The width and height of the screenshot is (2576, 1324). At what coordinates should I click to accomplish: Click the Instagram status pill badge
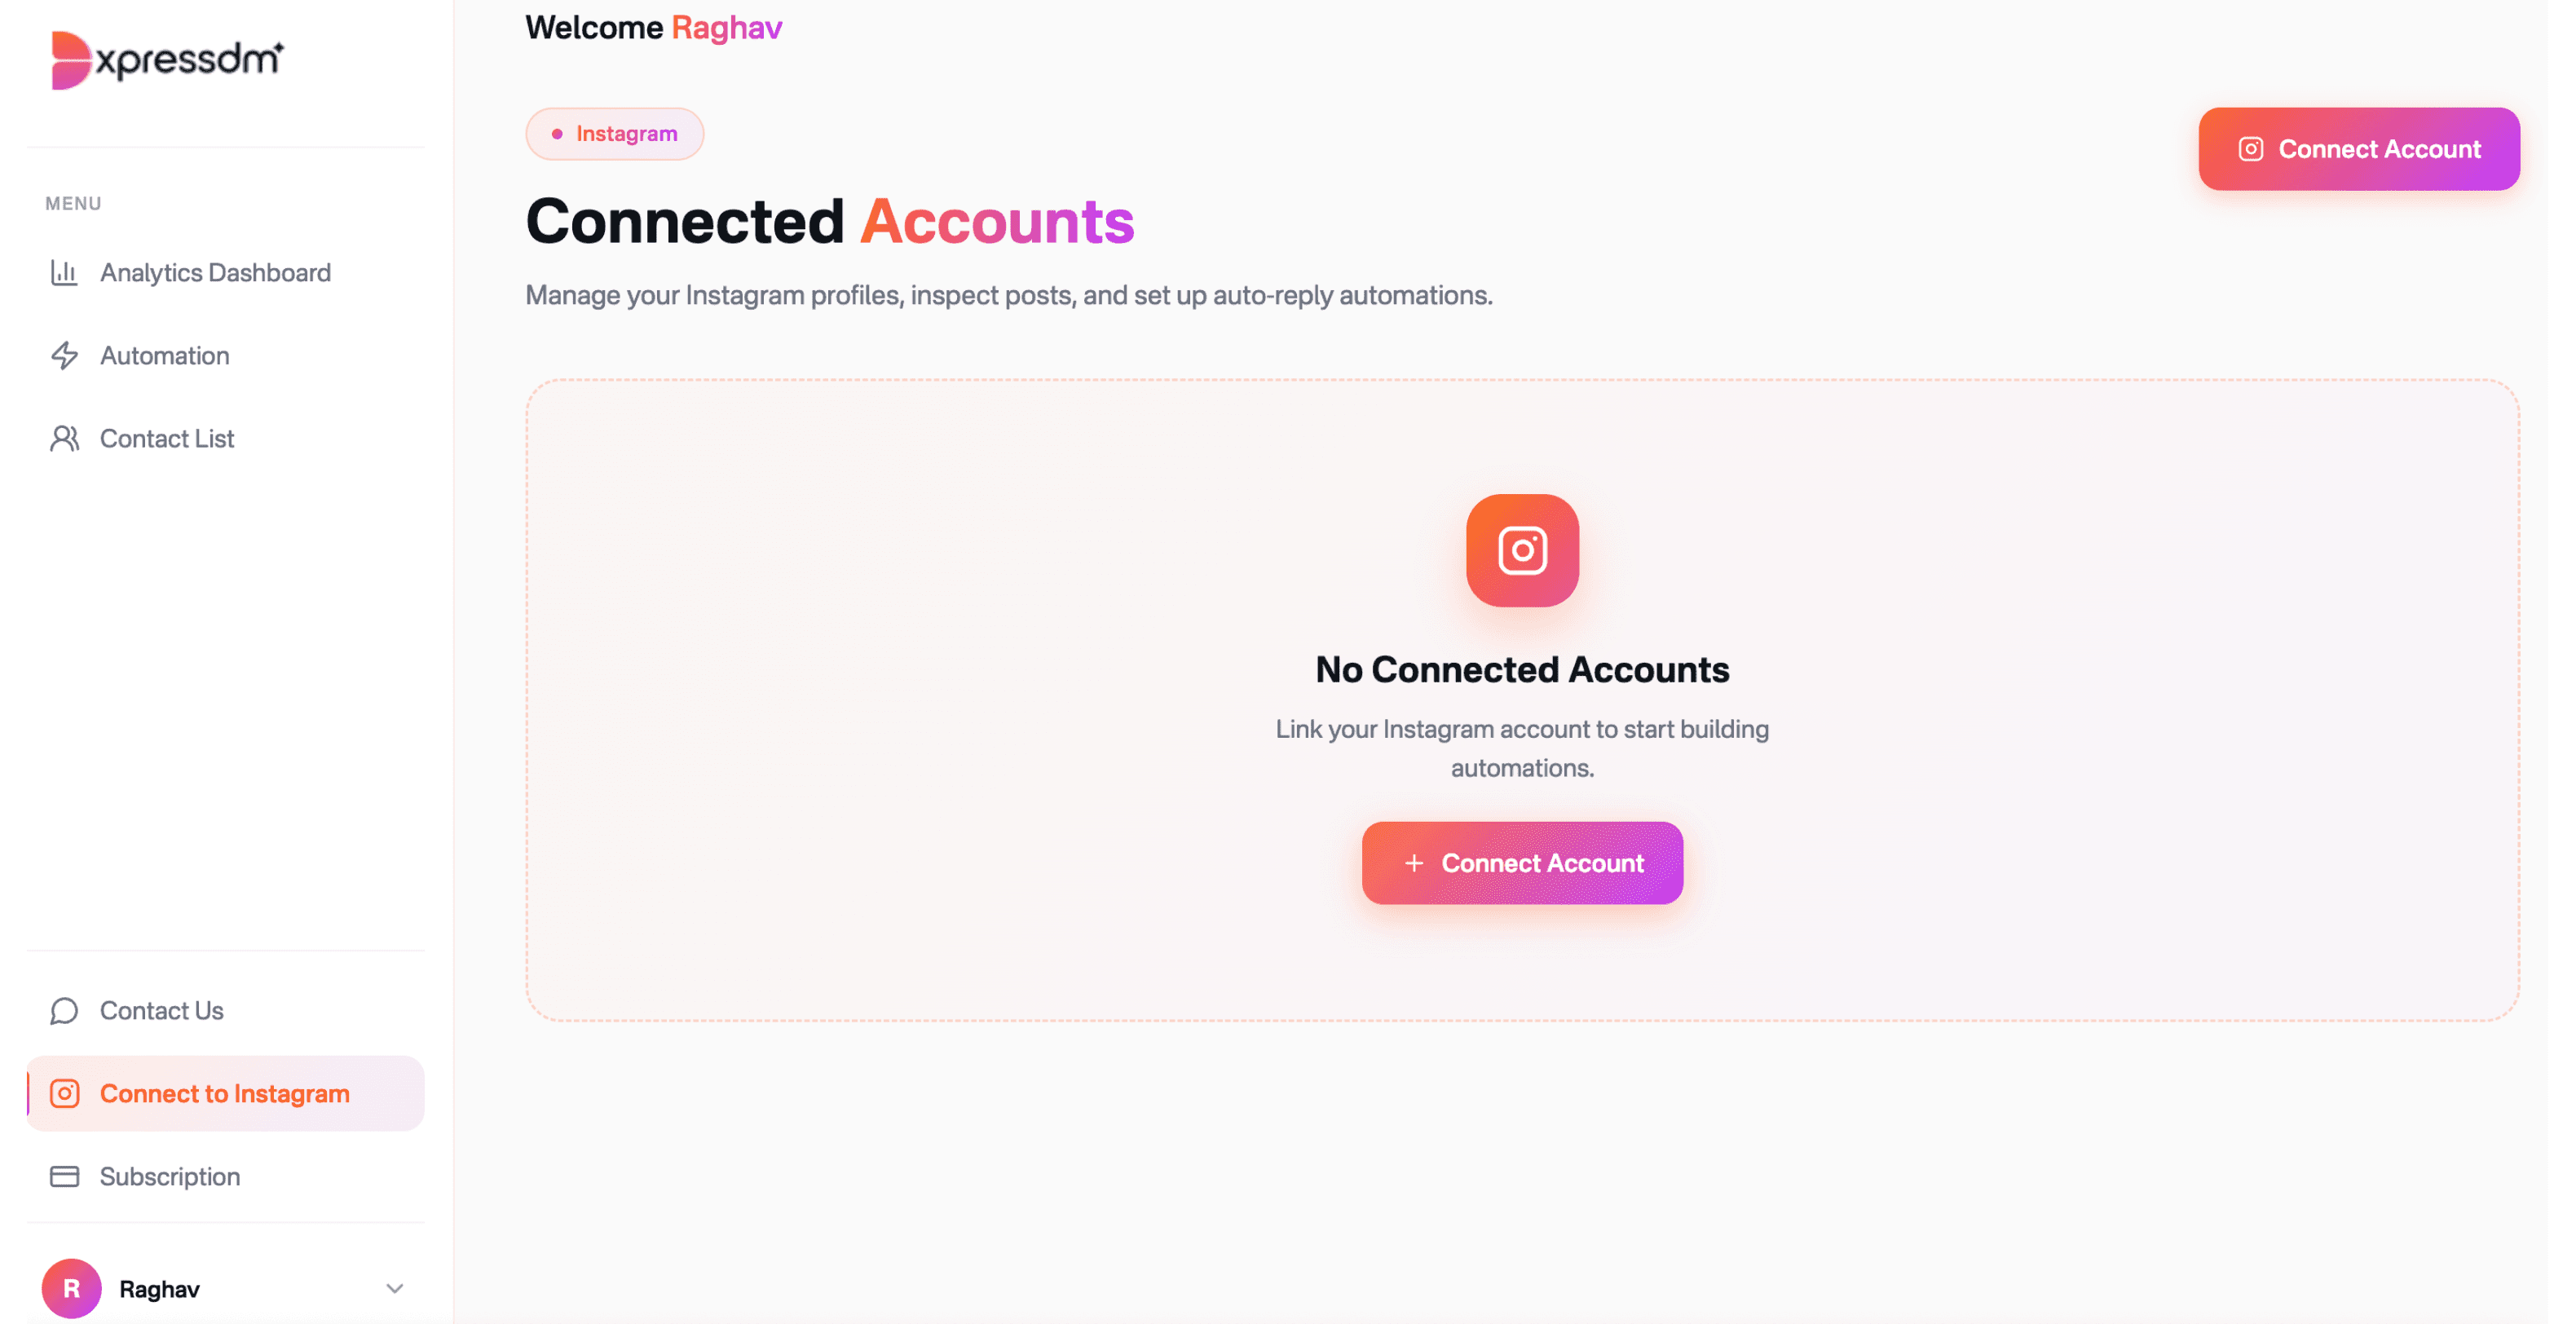coord(614,133)
